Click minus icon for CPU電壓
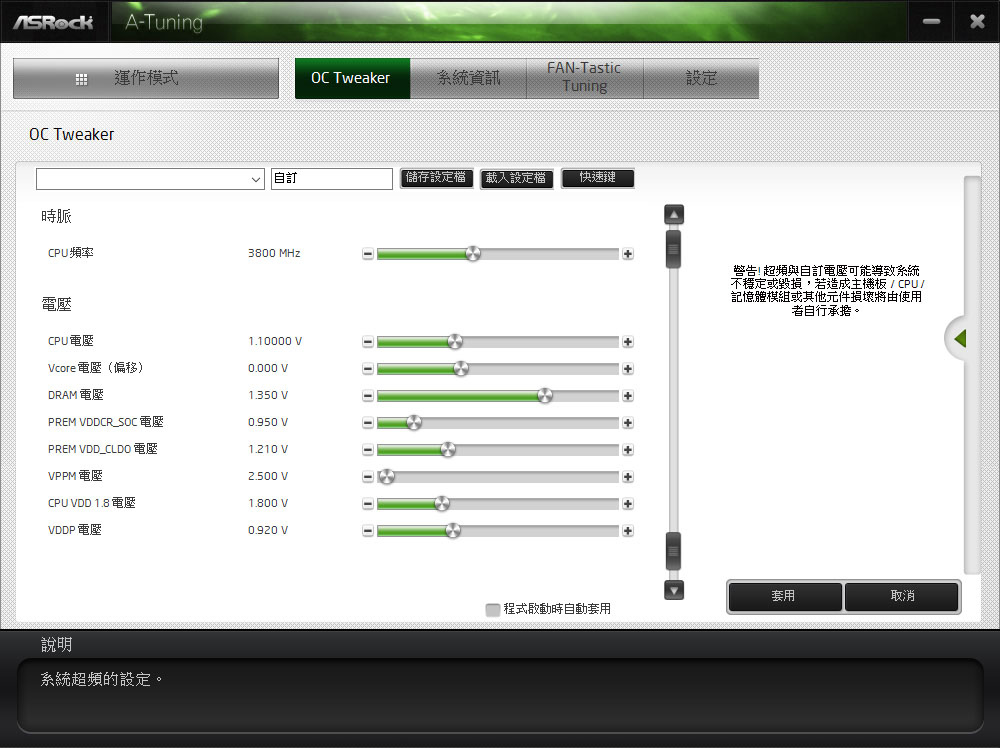1000x748 pixels. point(367,342)
